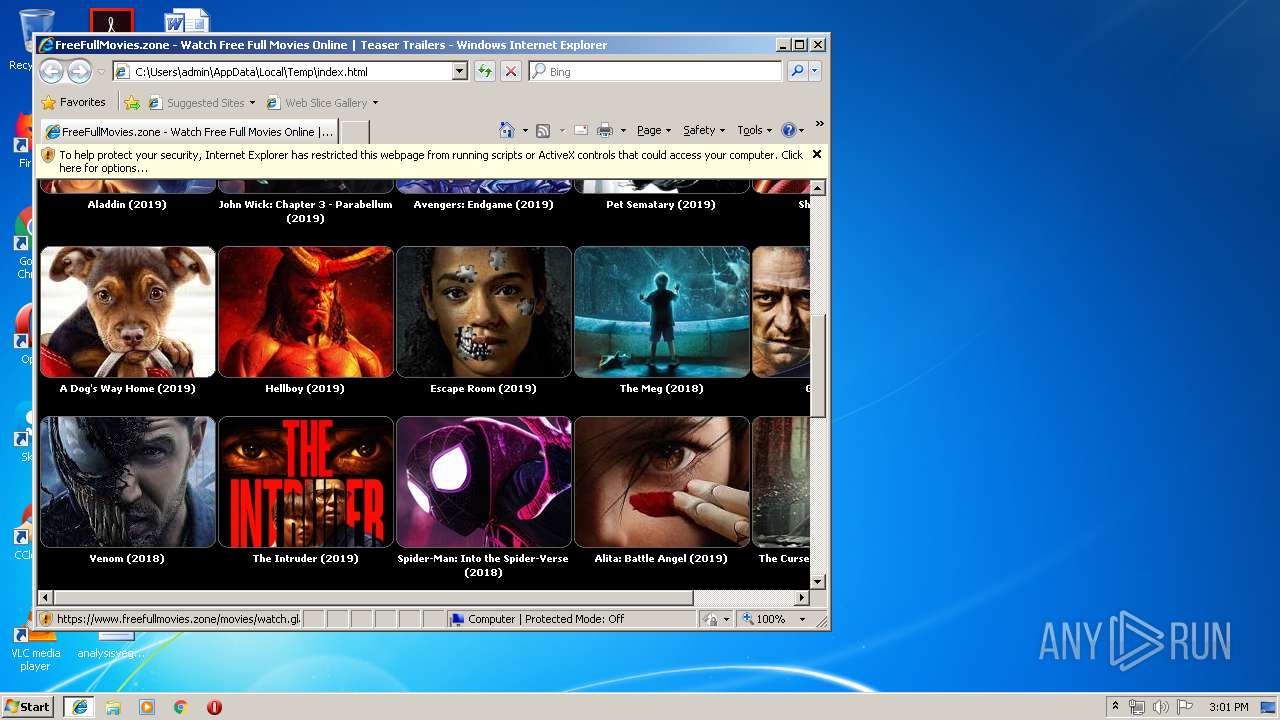Expand the Home button dropdown arrow
Image resolution: width=1280 pixels, height=720 pixels.
(523, 130)
